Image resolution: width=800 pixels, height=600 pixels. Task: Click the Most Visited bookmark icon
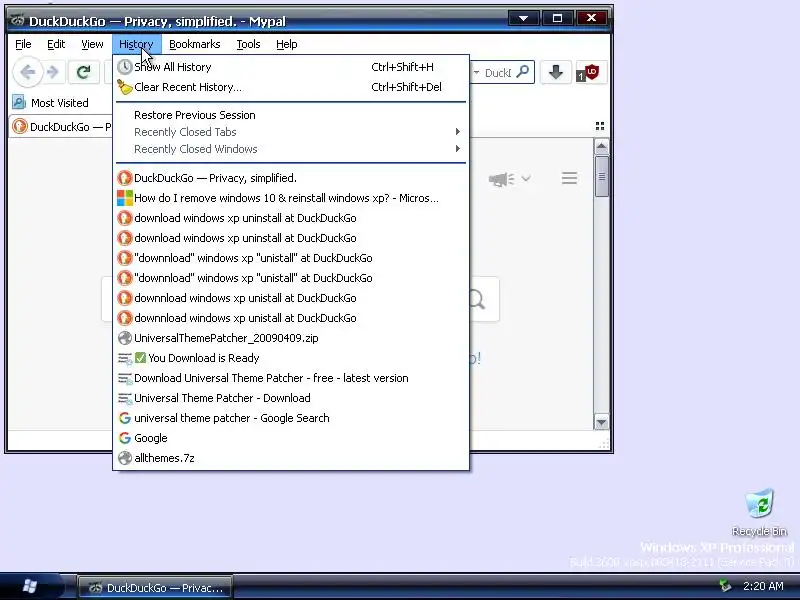[19, 103]
